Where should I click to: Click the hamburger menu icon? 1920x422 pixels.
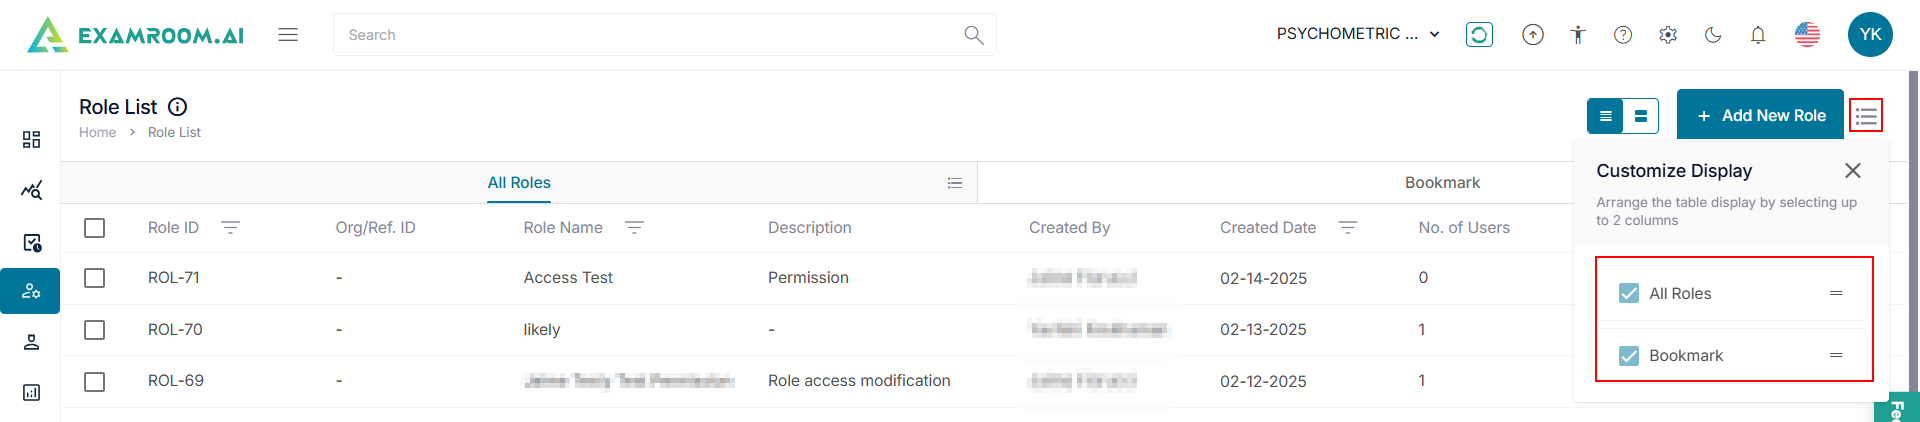(288, 35)
